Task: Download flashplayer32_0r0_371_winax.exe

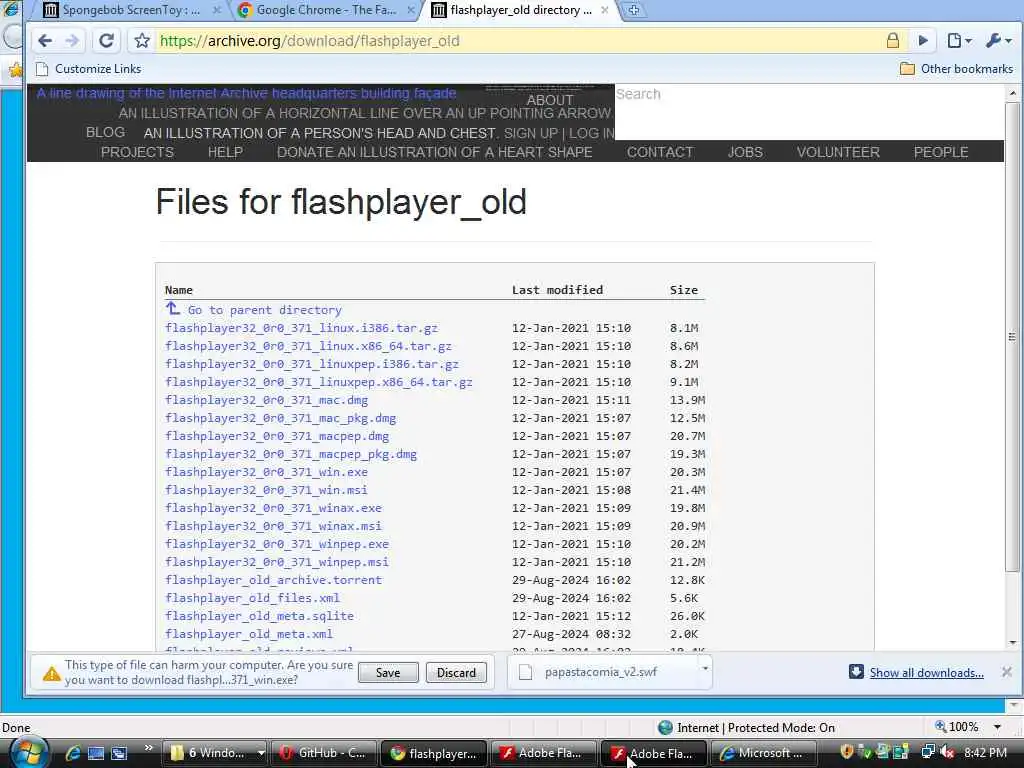Action: [x=274, y=508]
